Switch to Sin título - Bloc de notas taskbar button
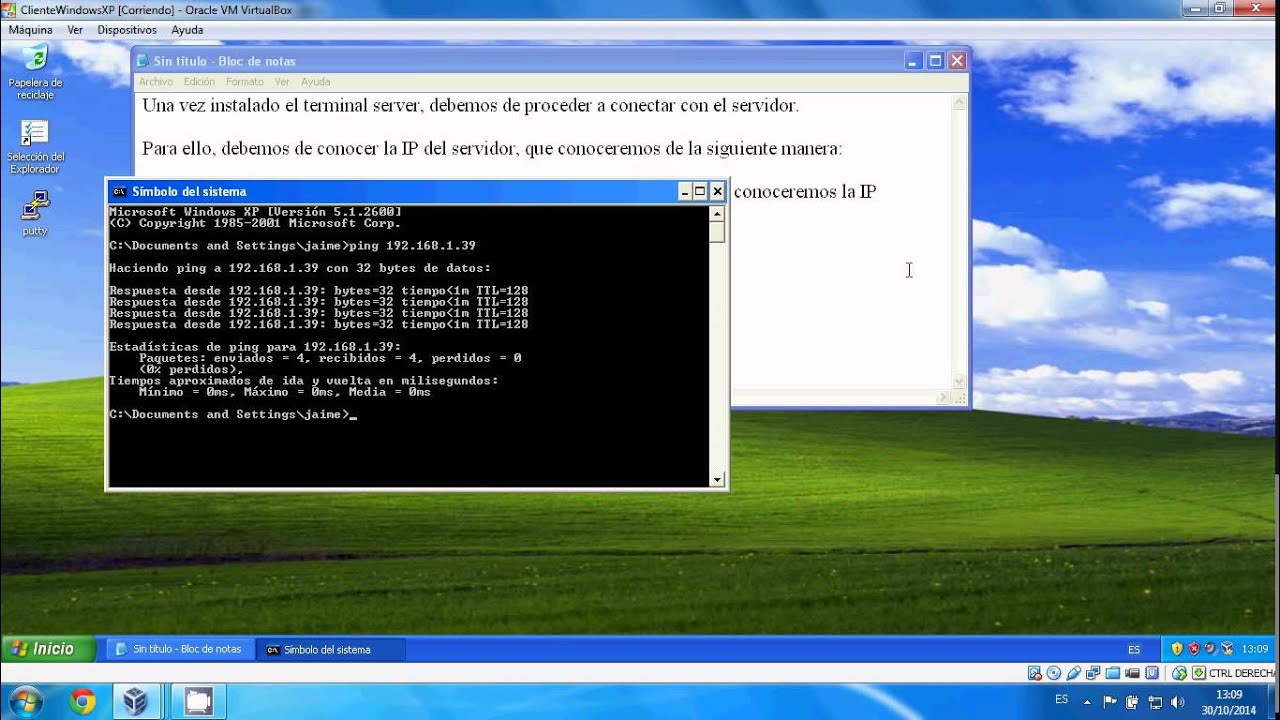The height and width of the screenshot is (720, 1280). [180, 649]
